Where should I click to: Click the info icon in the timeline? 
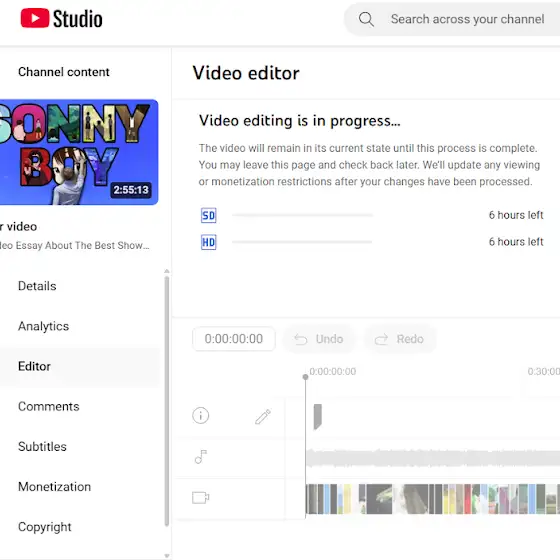200,415
